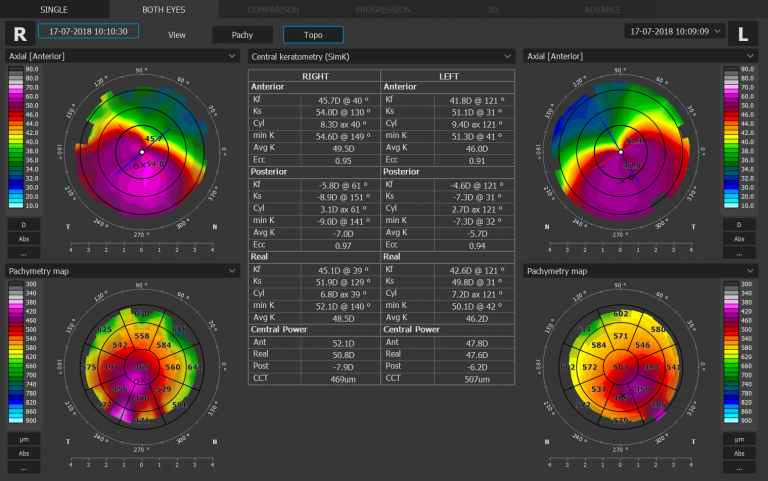This screenshot has width=768, height=481.
Task: Click right anterior Cyl value 8.3D ax 40°
Action: [342, 124]
